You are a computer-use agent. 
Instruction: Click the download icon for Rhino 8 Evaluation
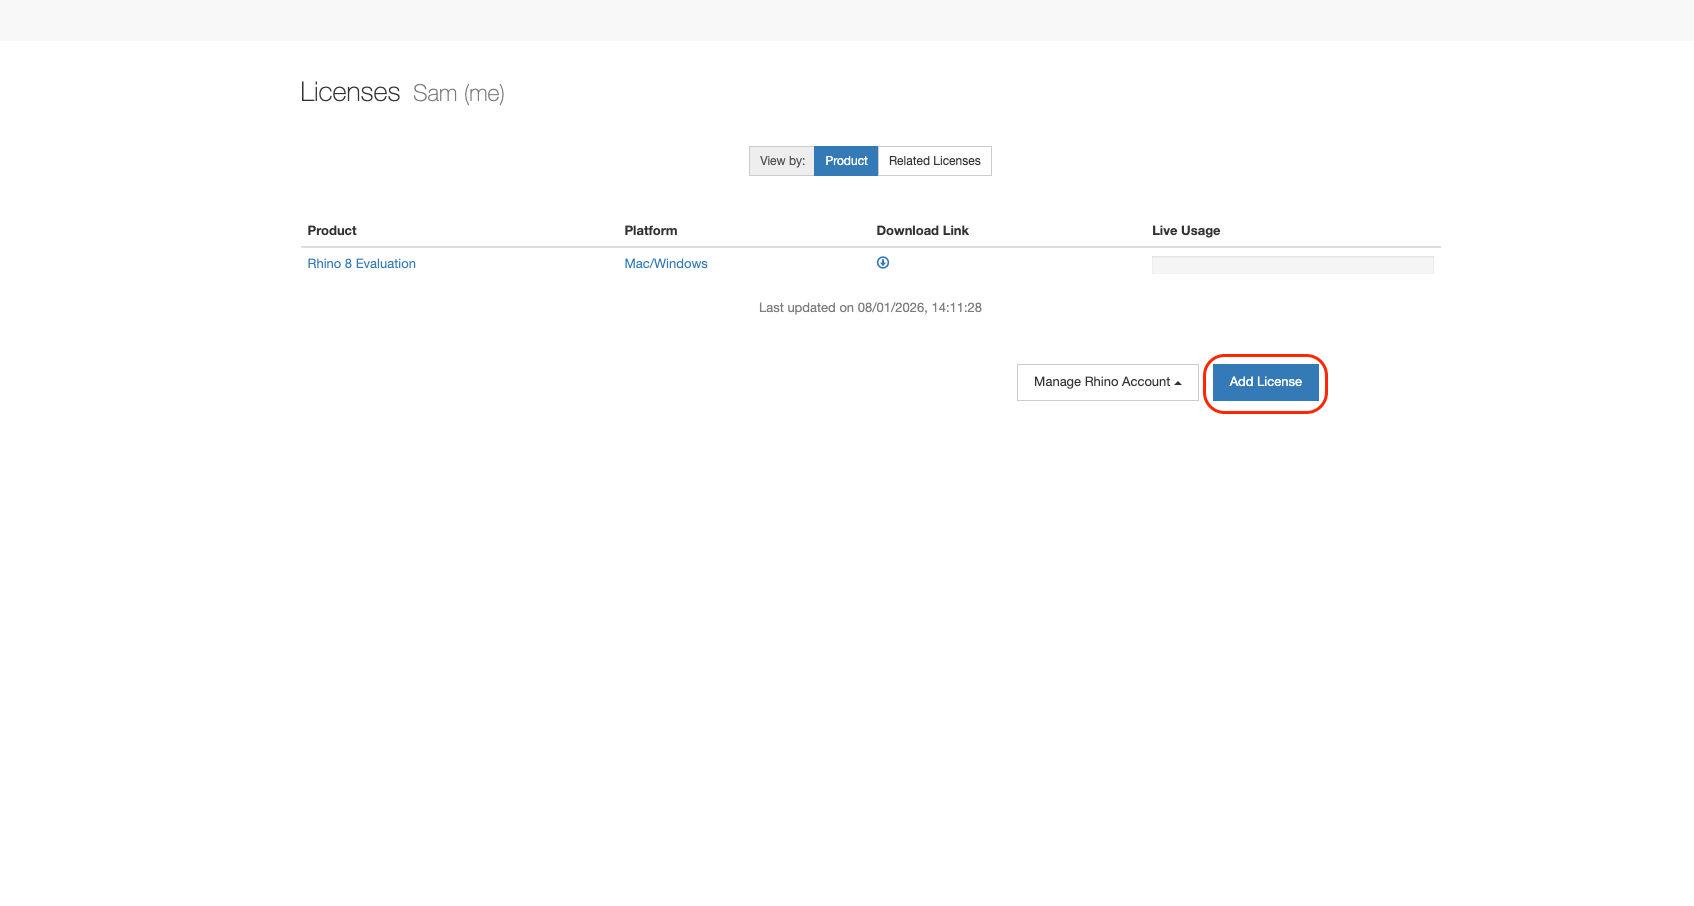tap(883, 263)
